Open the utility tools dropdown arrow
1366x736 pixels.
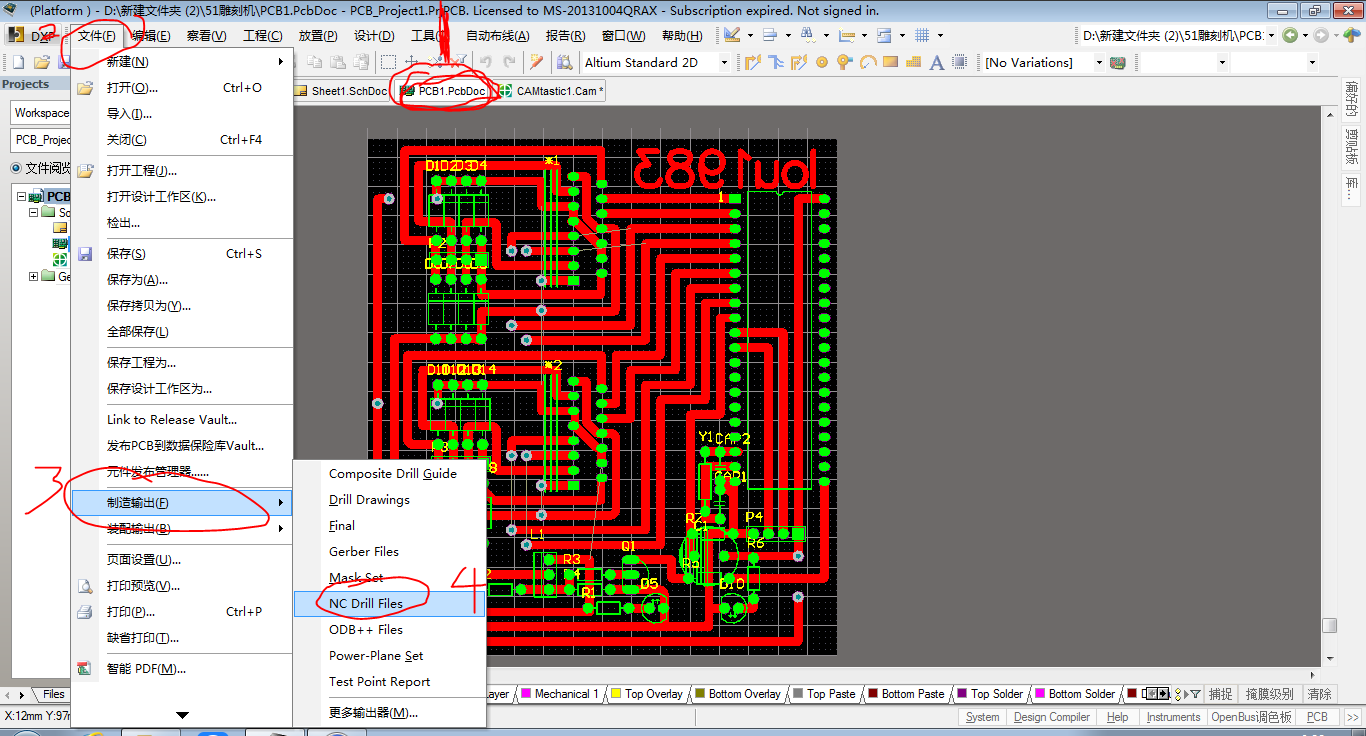(x=750, y=35)
